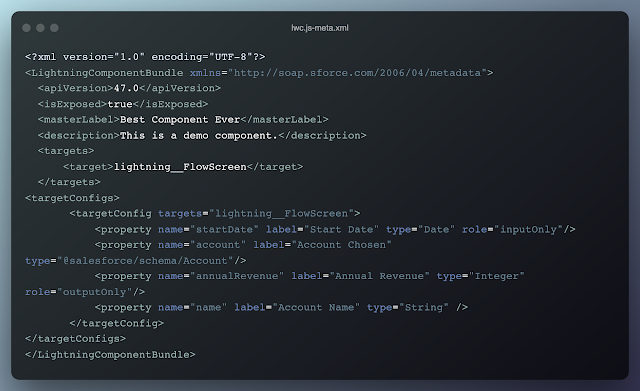This screenshot has width=640, height=391.
Task: Click the opening targetConfigs tag
Action: click(x=72, y=198)
